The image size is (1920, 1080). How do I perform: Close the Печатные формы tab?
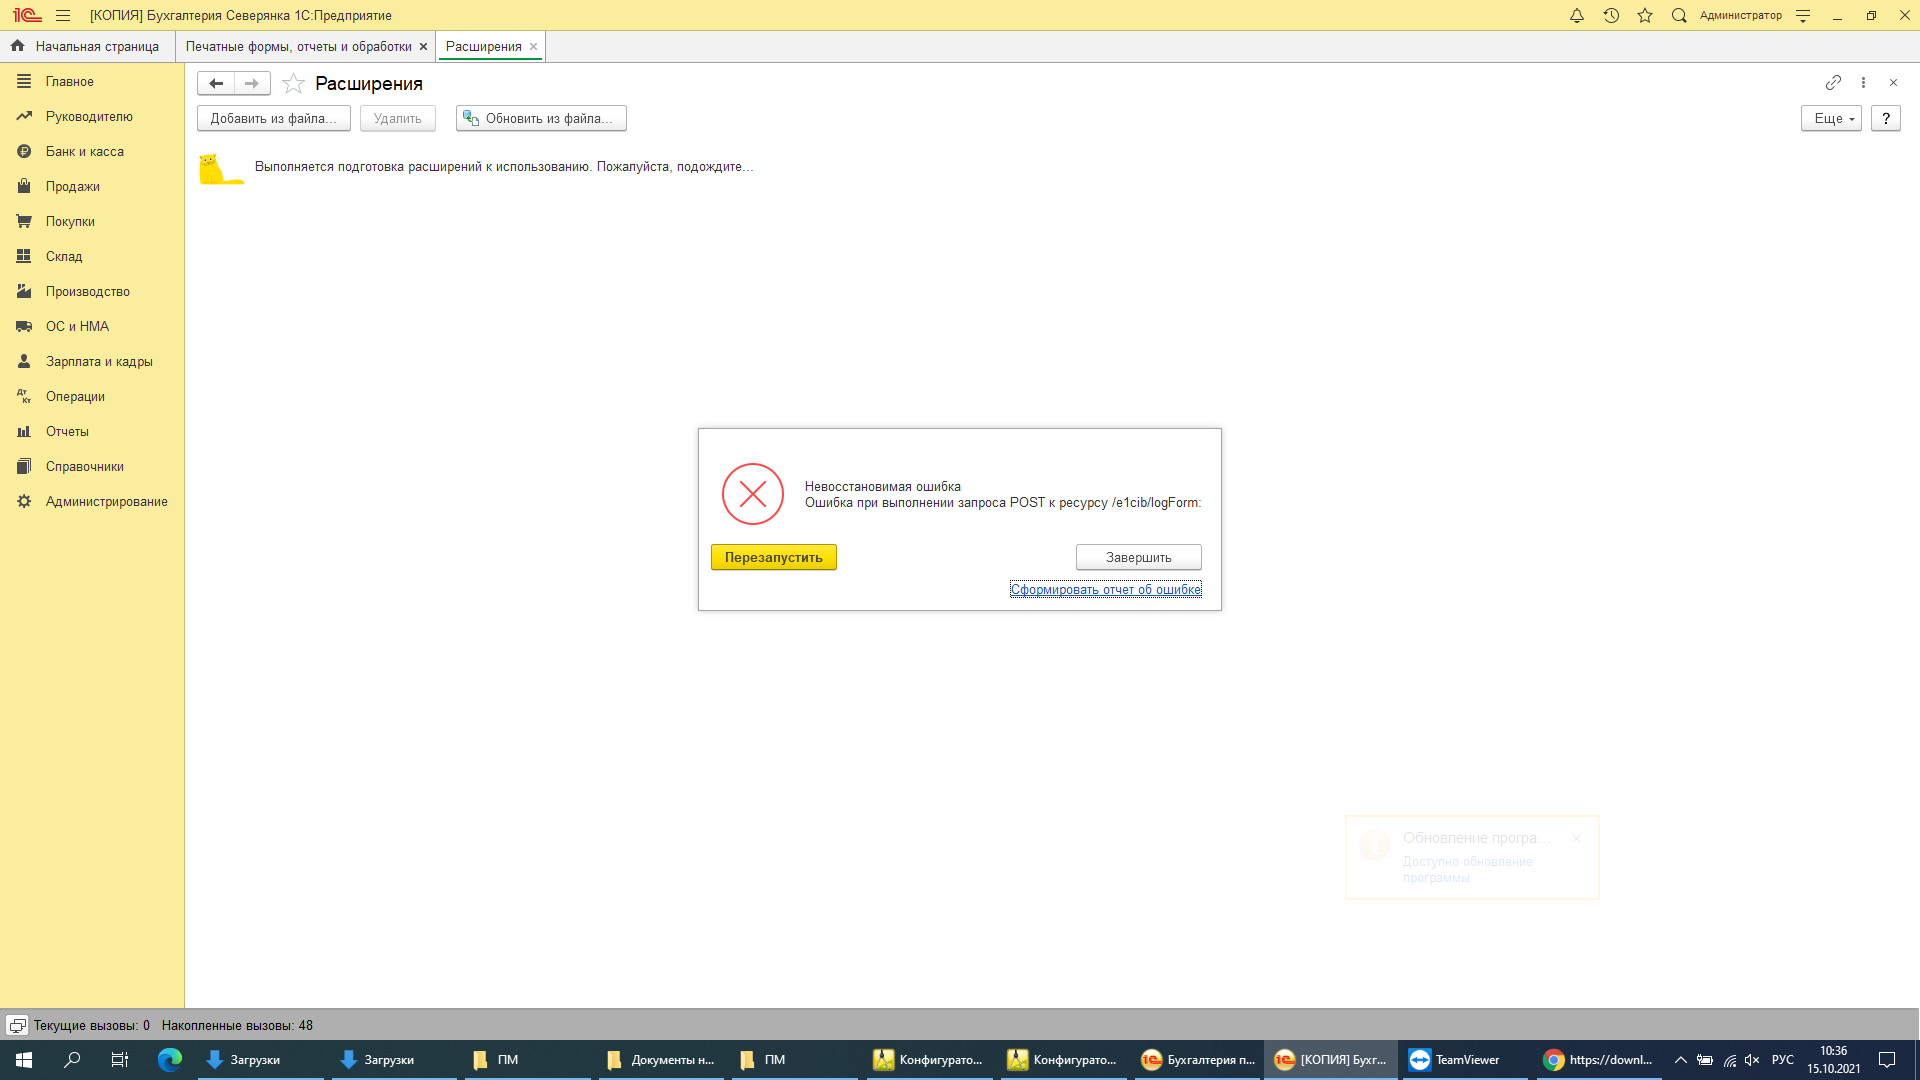click(423, 46)
